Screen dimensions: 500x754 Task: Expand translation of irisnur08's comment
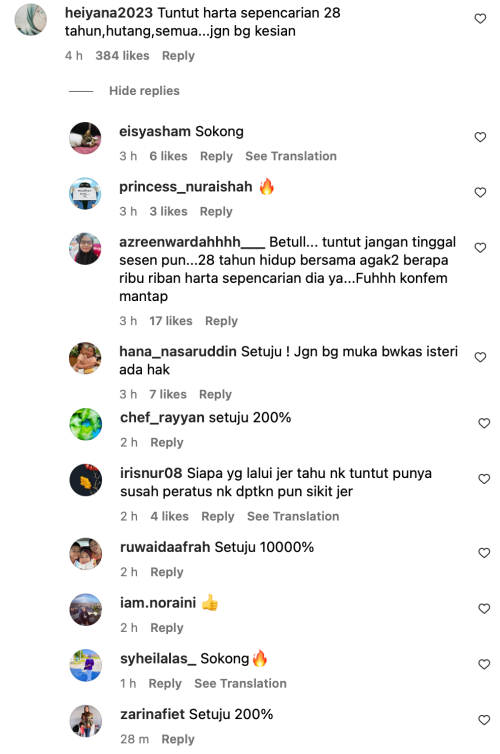(293, 516)
